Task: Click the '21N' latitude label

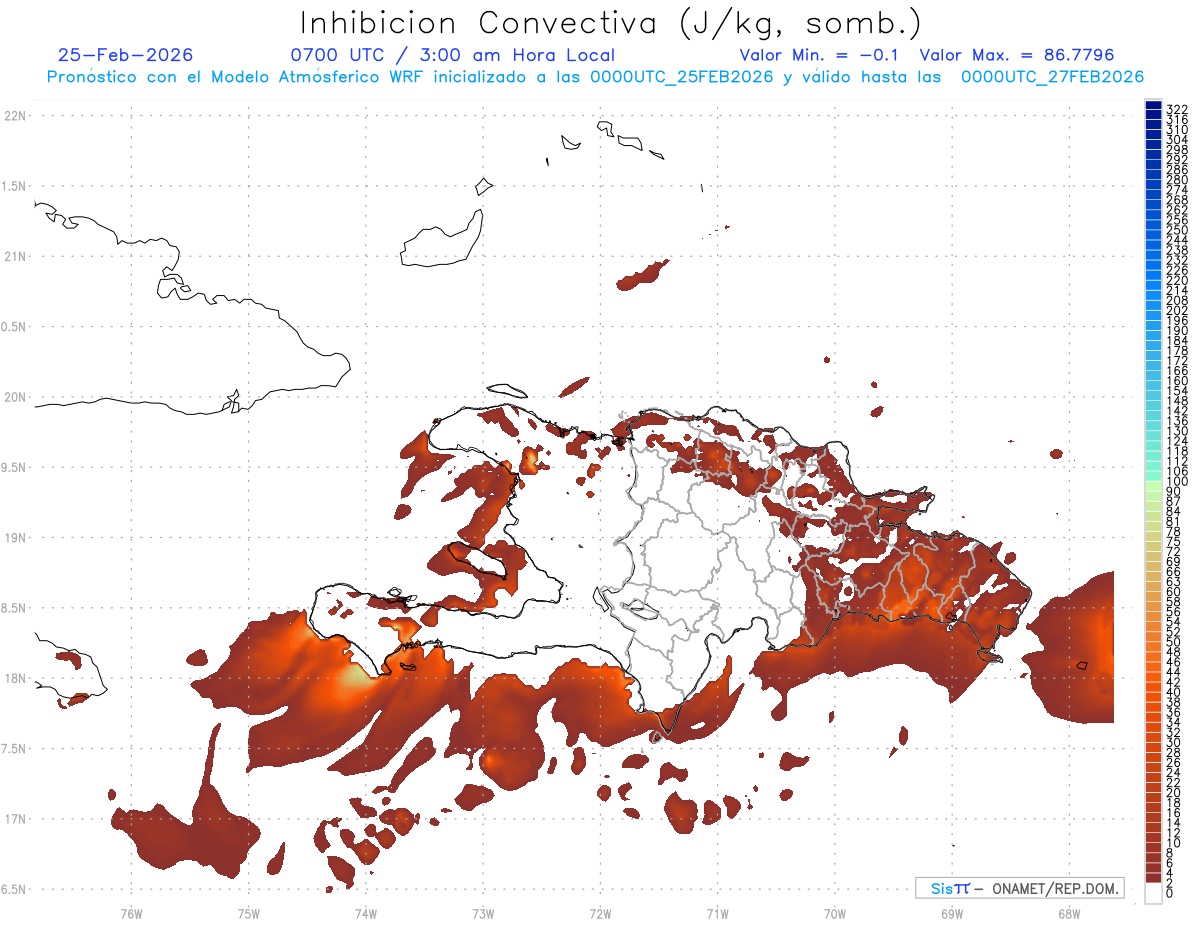Action: 15,257
